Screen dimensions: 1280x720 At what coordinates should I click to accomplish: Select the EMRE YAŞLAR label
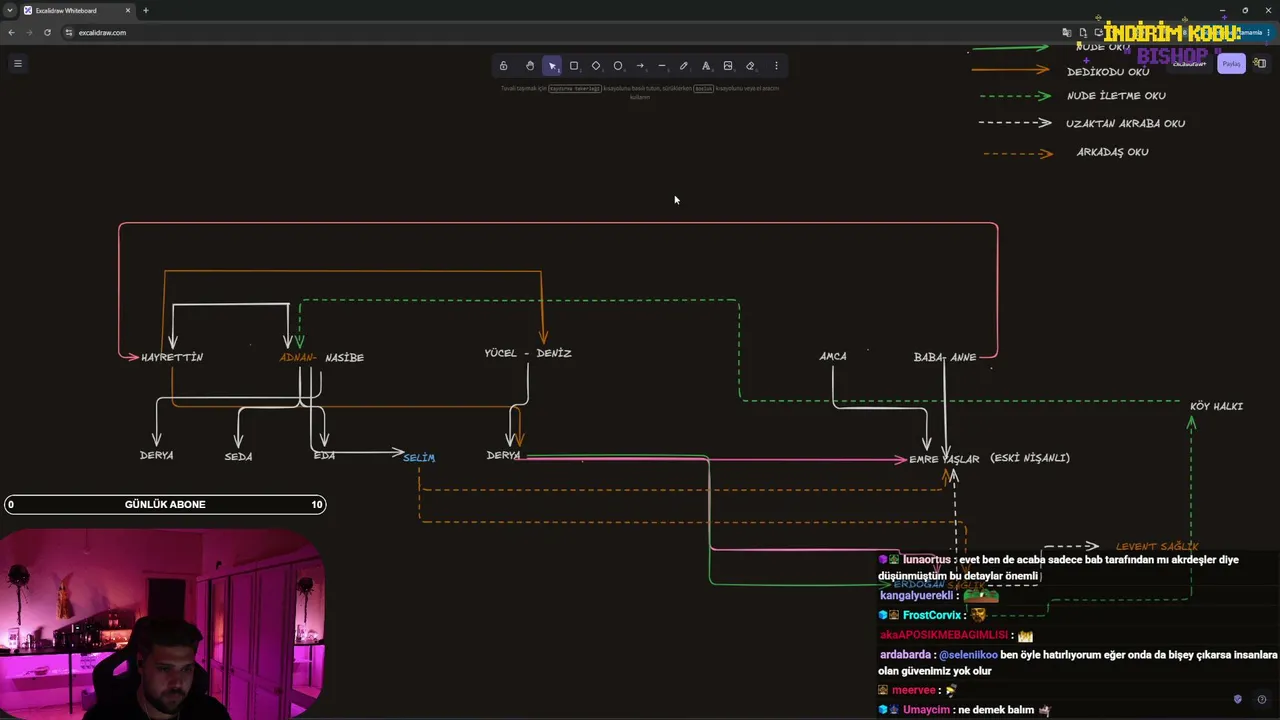click(944, 459)
